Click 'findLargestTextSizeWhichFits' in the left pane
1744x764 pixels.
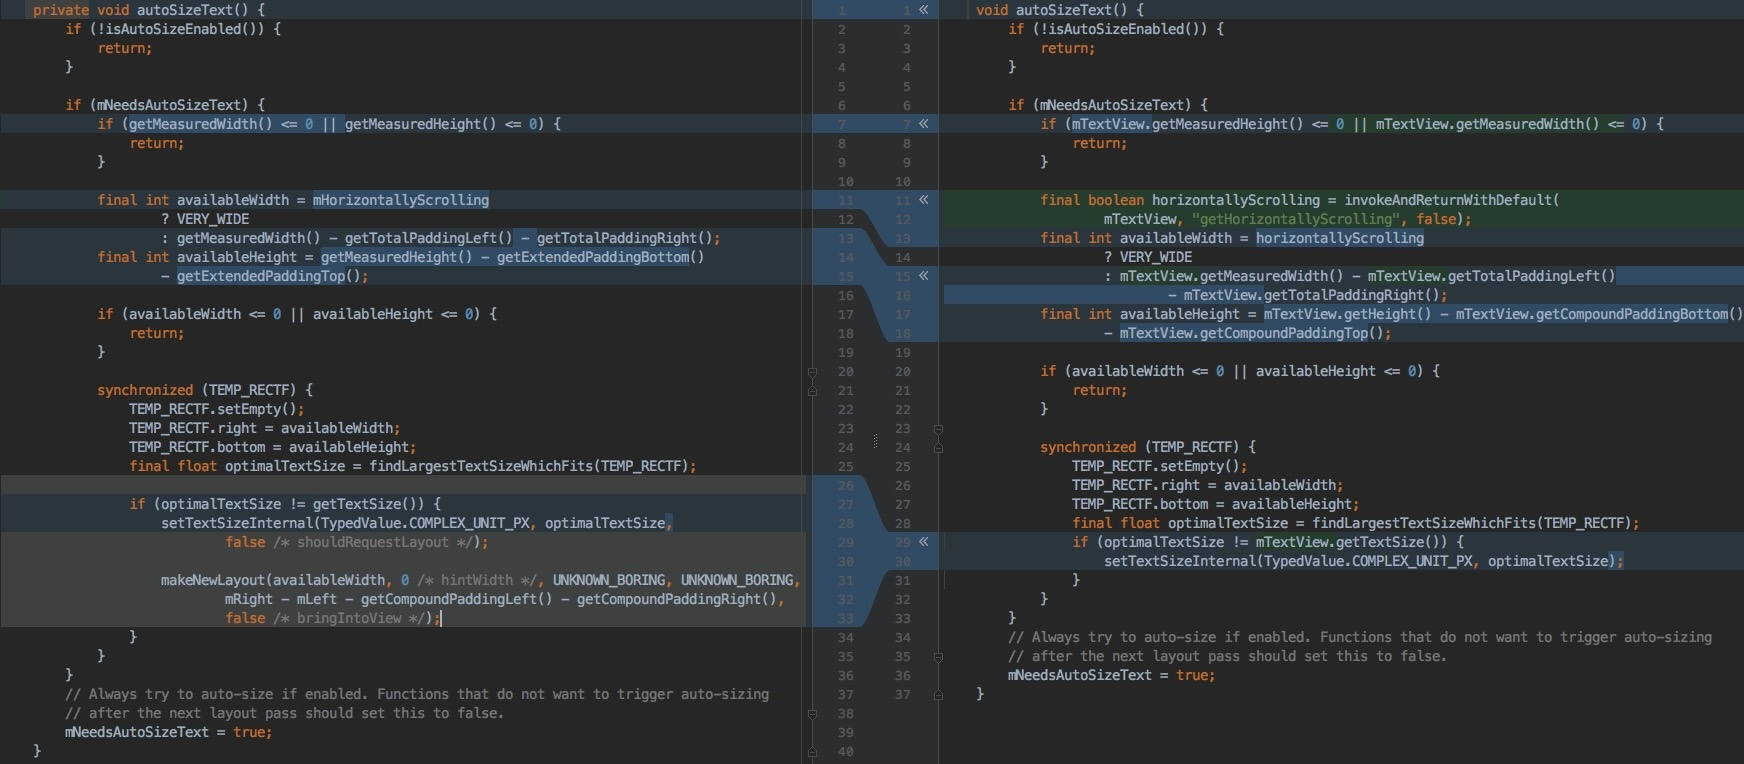pyautogui.click(x=481, y=466)
